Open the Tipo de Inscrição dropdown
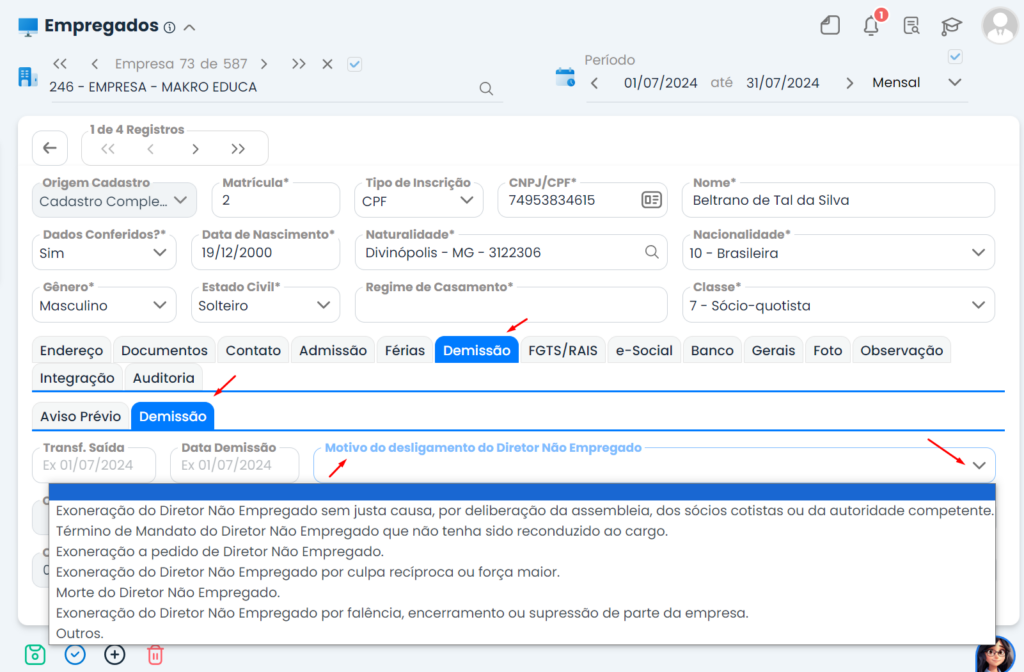The image size is (1024, 672). click(x=419, y=200)
